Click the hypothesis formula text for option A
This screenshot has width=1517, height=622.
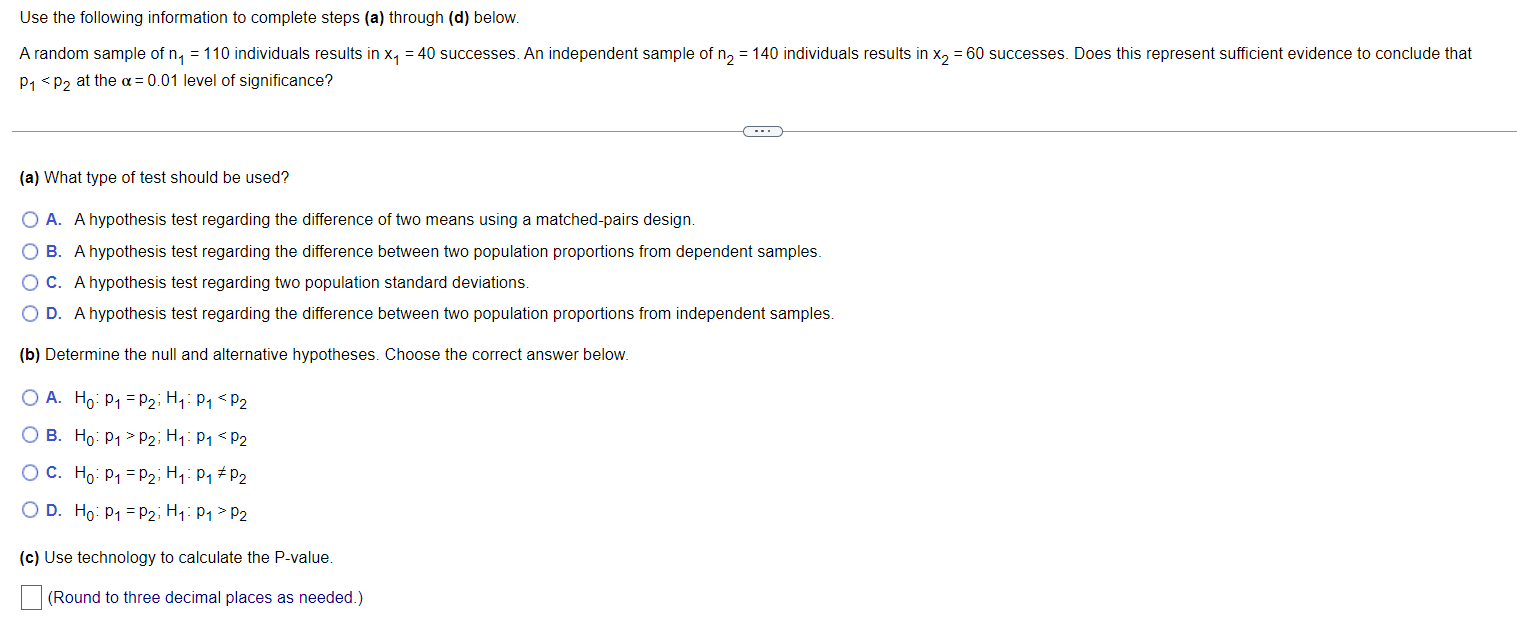pos(160,399)
